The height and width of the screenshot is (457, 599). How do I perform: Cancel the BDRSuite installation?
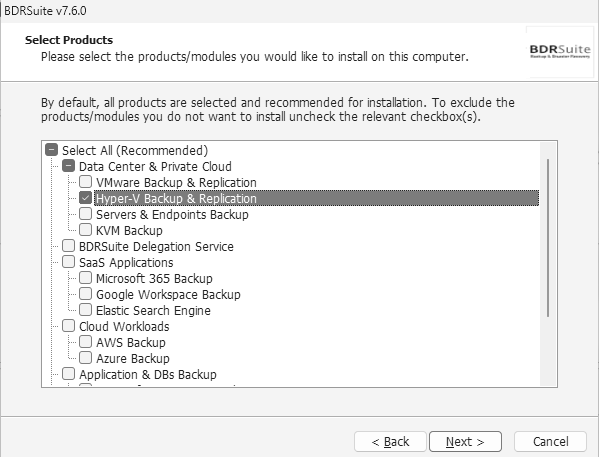(x=550, y=442)
